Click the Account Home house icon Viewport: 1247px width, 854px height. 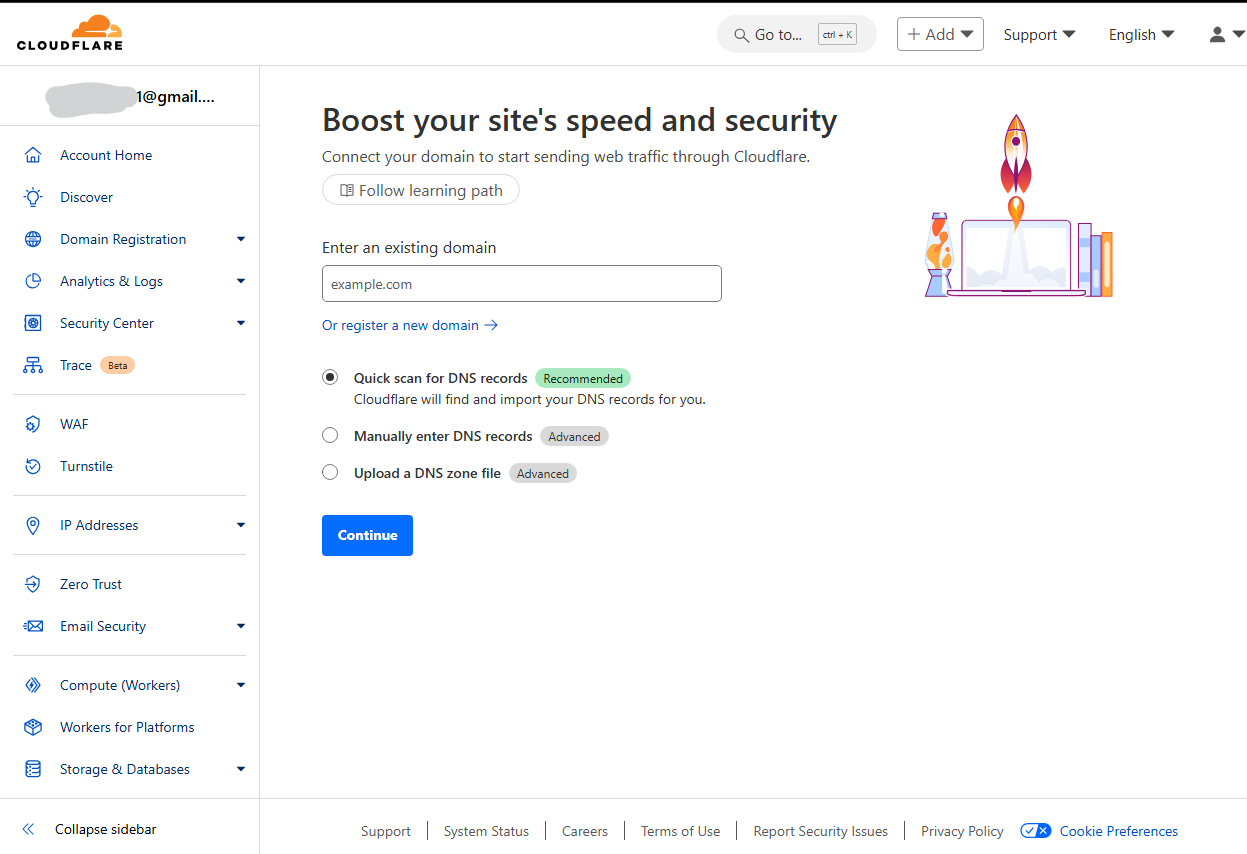point(33,155)
